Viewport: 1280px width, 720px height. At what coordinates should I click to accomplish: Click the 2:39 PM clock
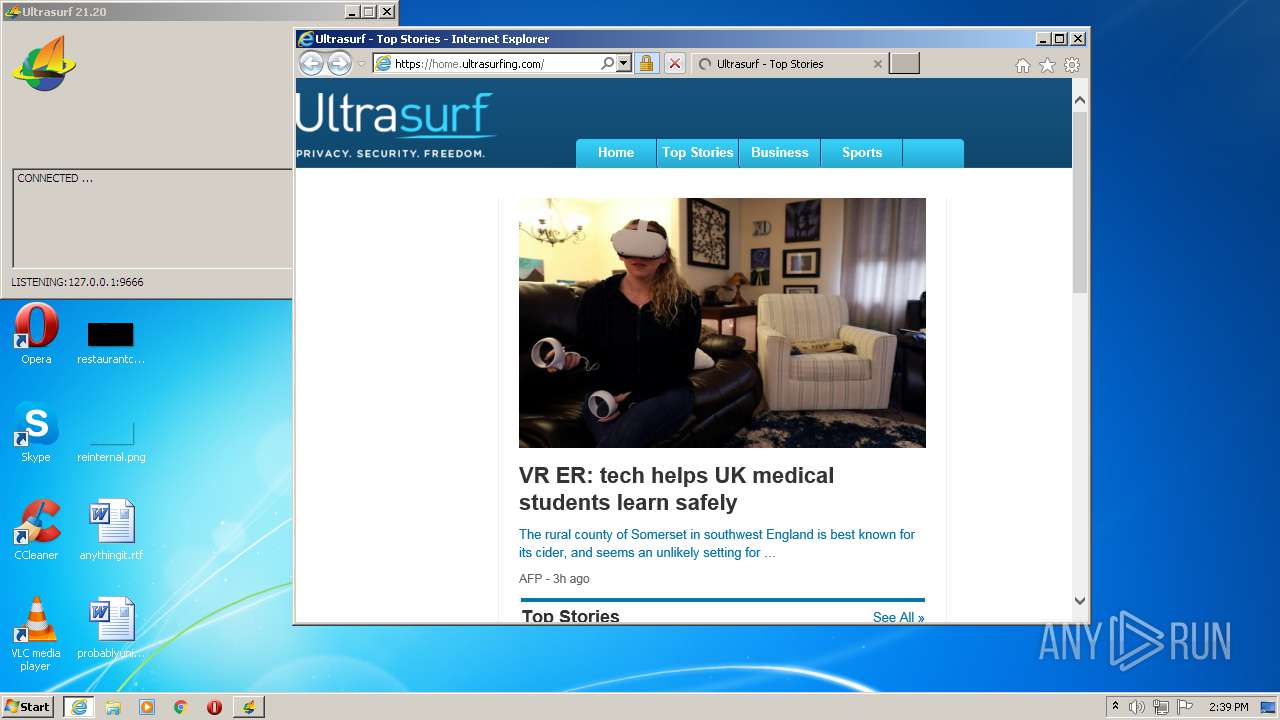(x=1228, y=707)
